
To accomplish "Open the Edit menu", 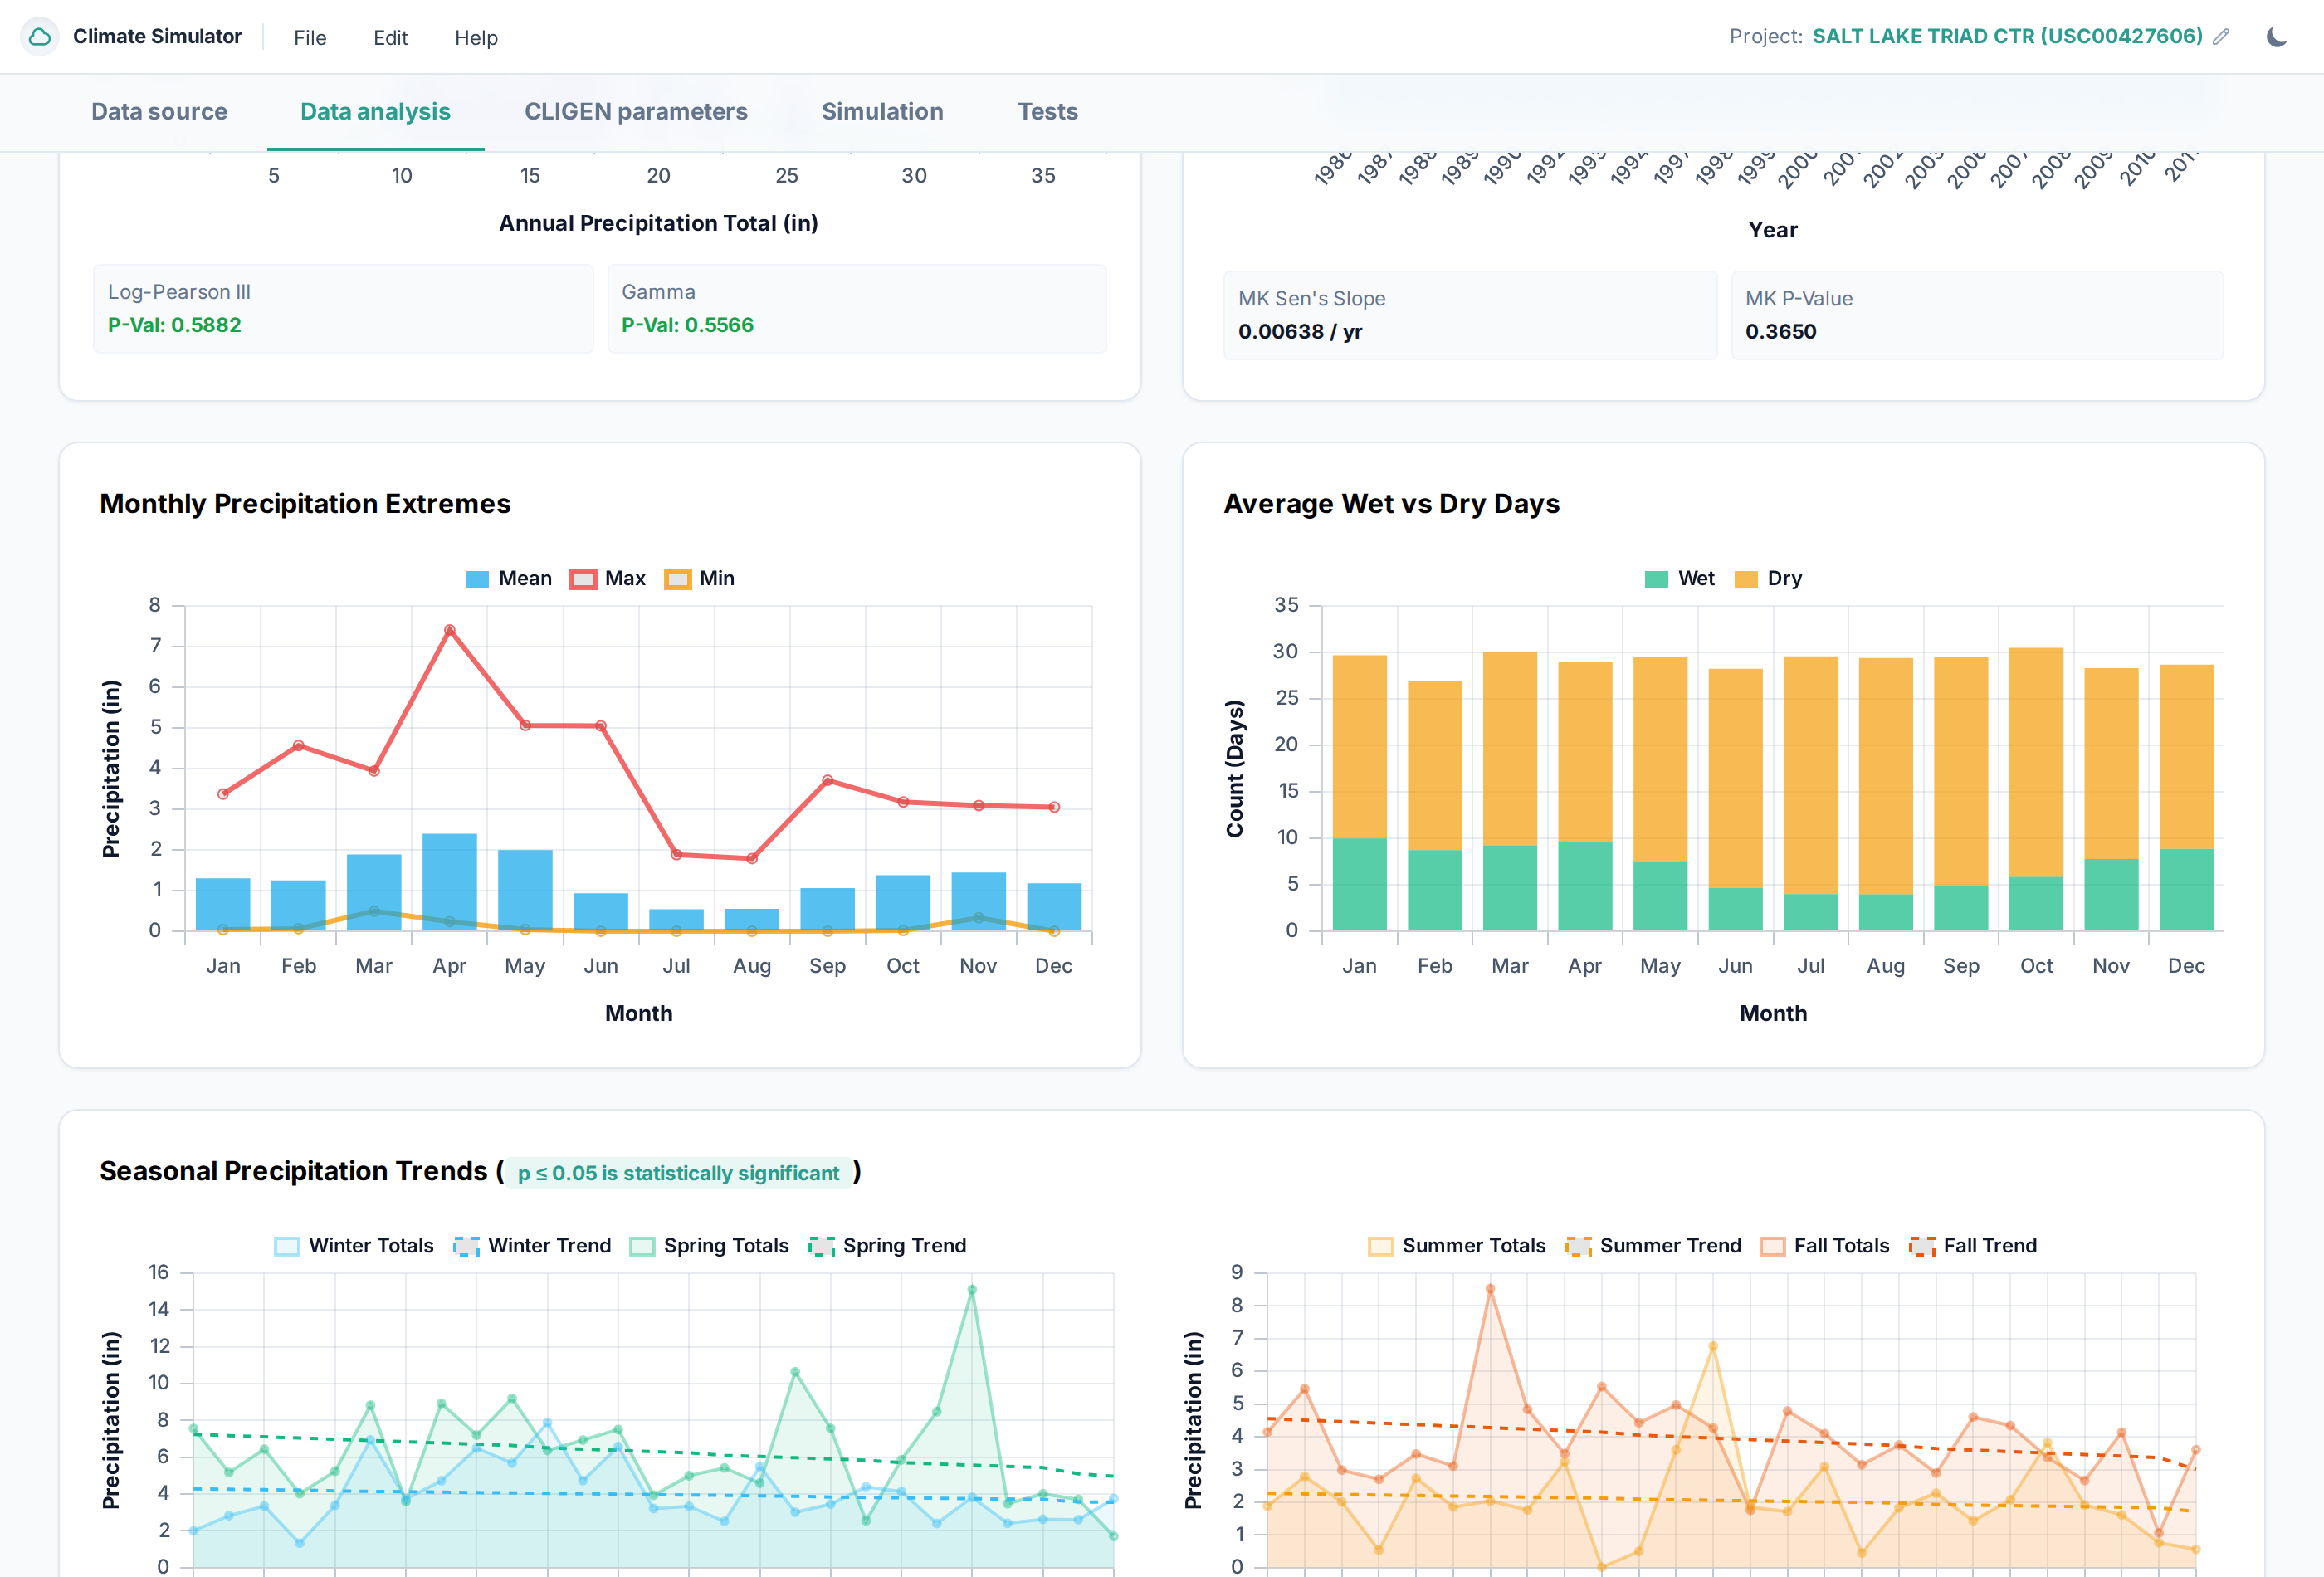I will tap(390, 38).
